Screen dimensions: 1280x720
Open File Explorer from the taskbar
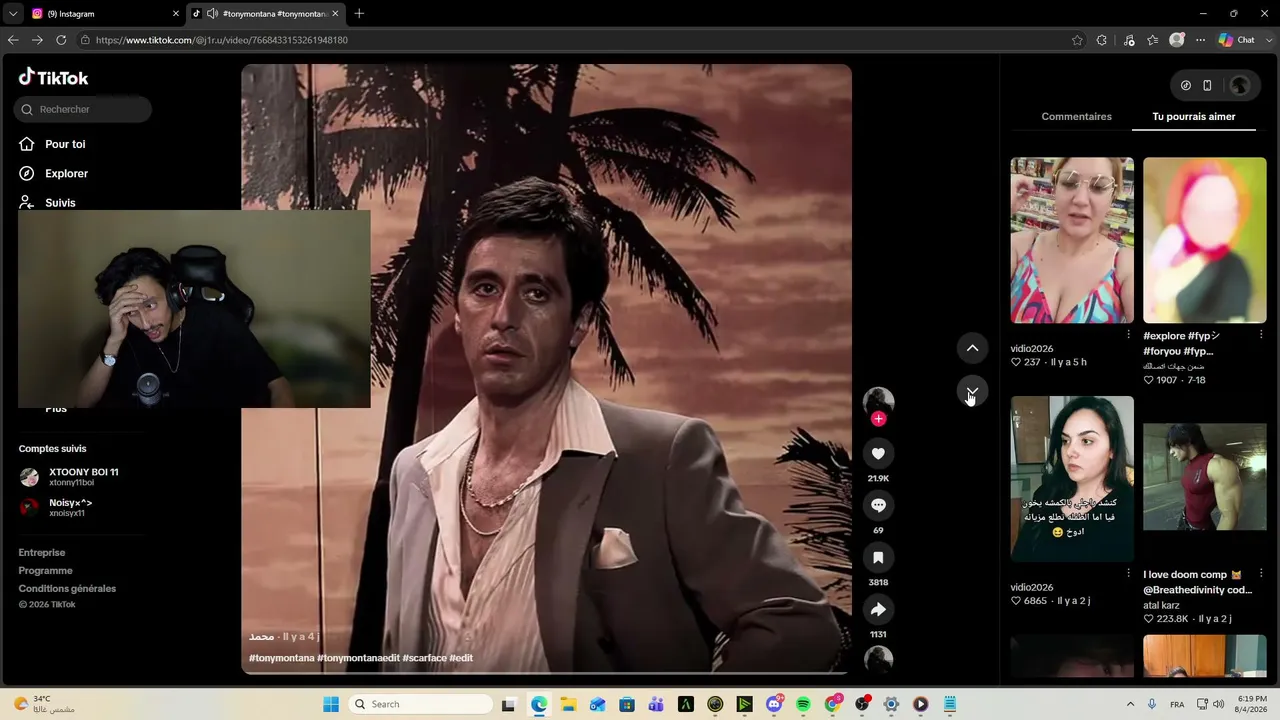pos(568,704)
